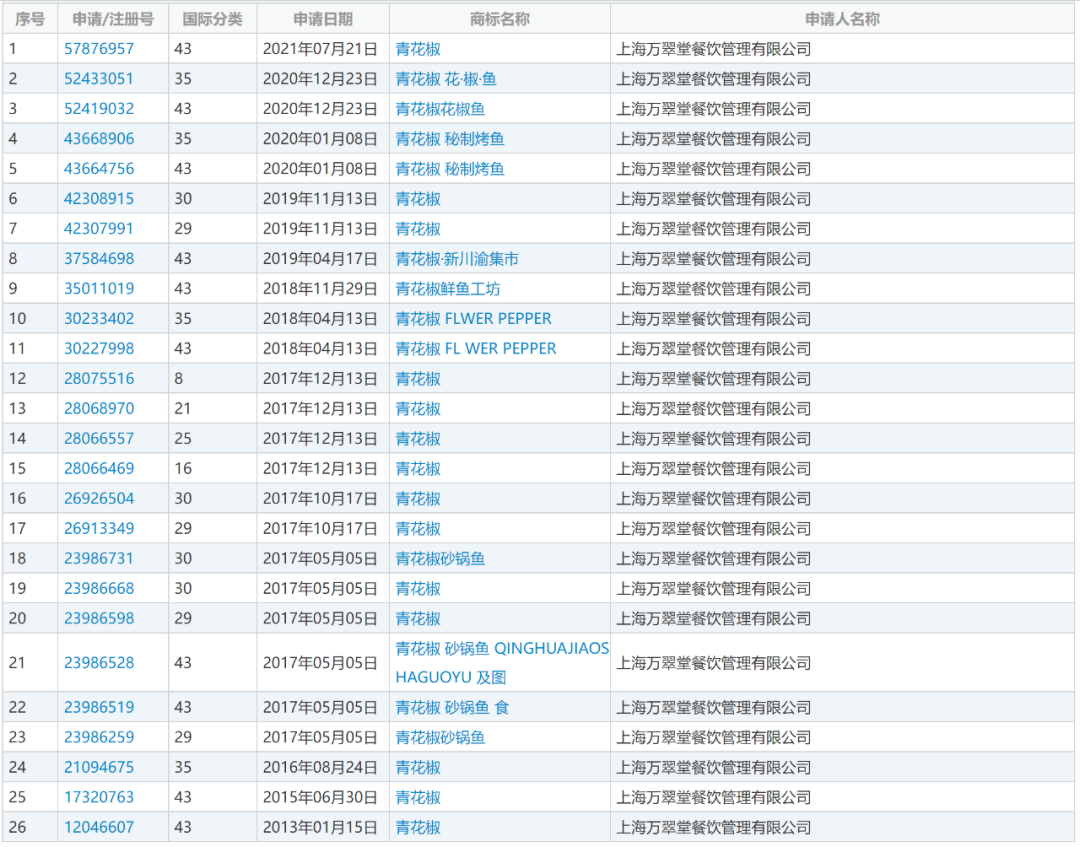
Task: Open trademark 青花椒 in row 1
Action: [x=418, y=49]
